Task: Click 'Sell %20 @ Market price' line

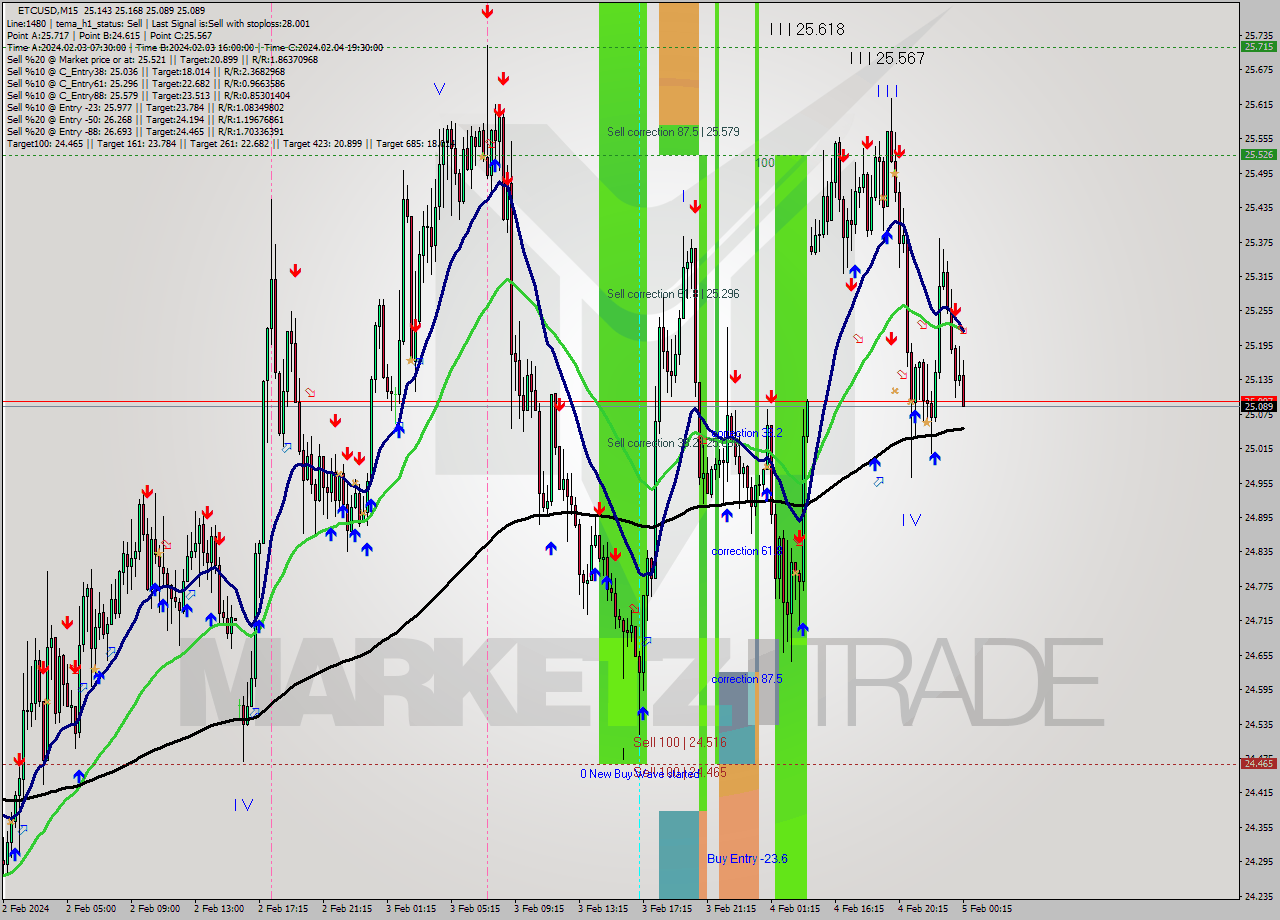Action: 162,59
